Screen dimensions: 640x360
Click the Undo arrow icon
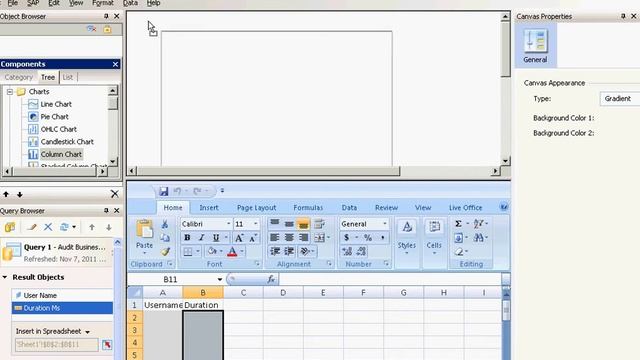pos(177,191)
